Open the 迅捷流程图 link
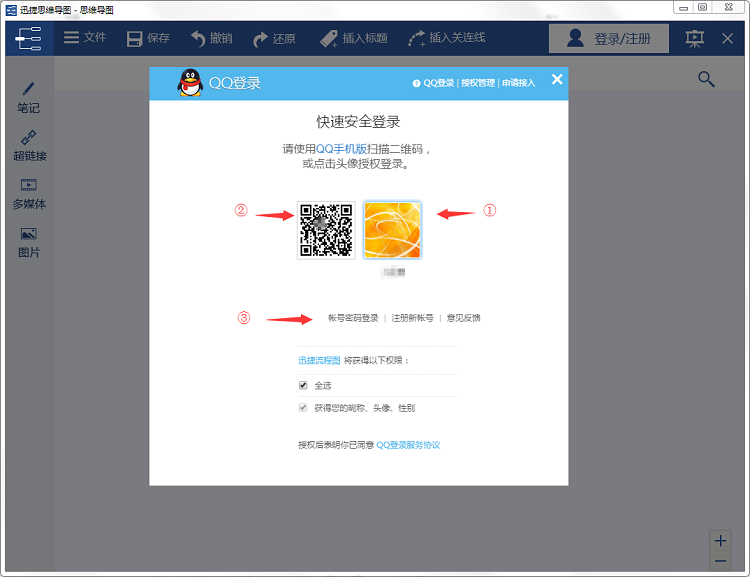This screenshot has height=577, width=750. [319, 360]
